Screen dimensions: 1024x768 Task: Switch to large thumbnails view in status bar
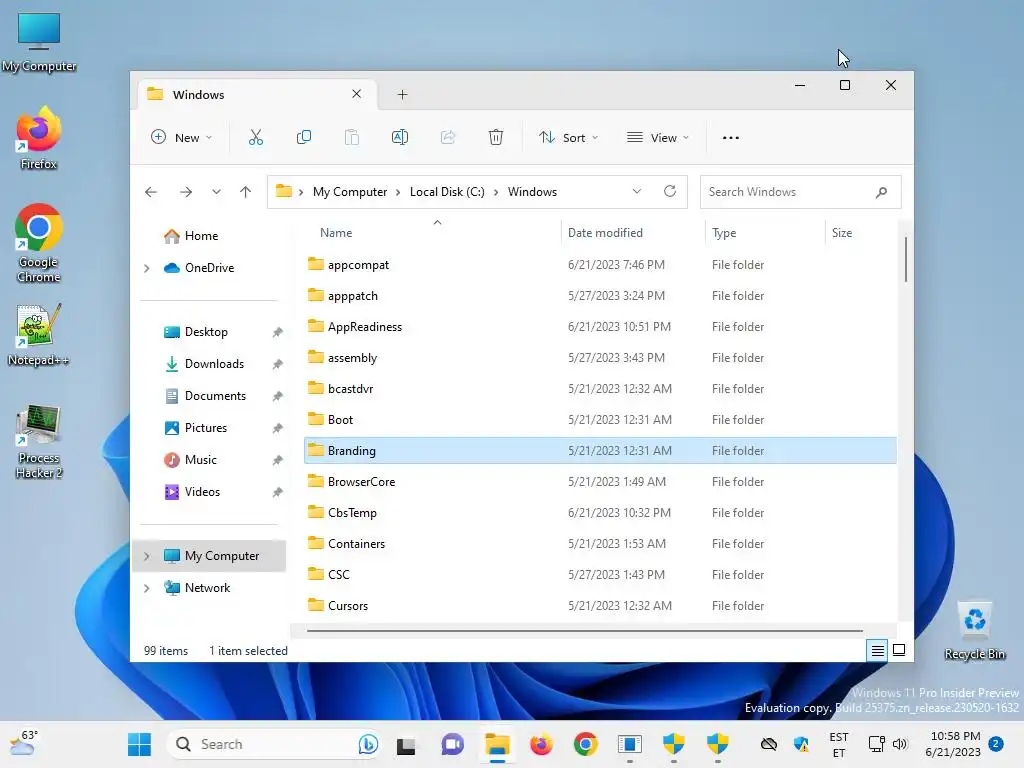899,650
